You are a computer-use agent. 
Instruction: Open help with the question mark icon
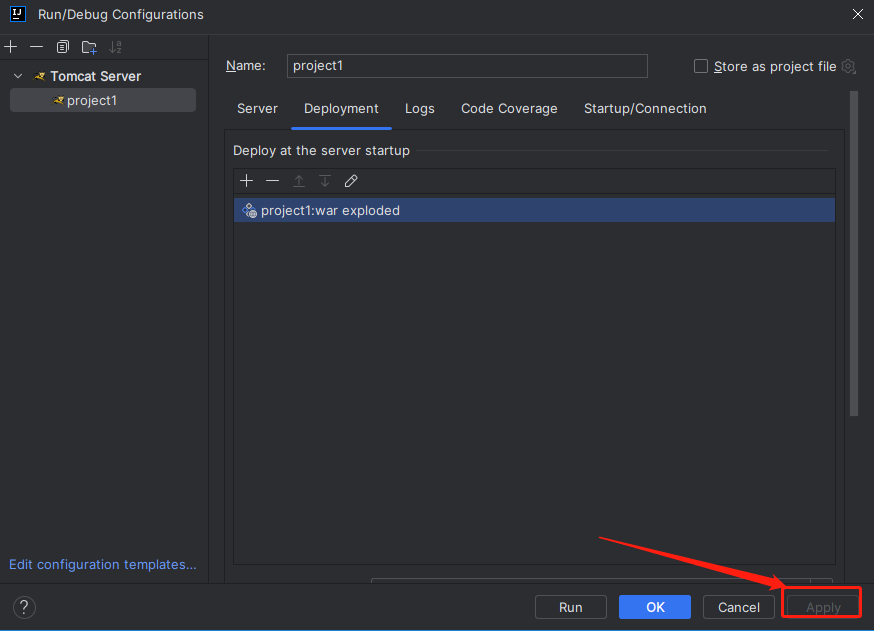pyautogui.click(x=24, y=607)
